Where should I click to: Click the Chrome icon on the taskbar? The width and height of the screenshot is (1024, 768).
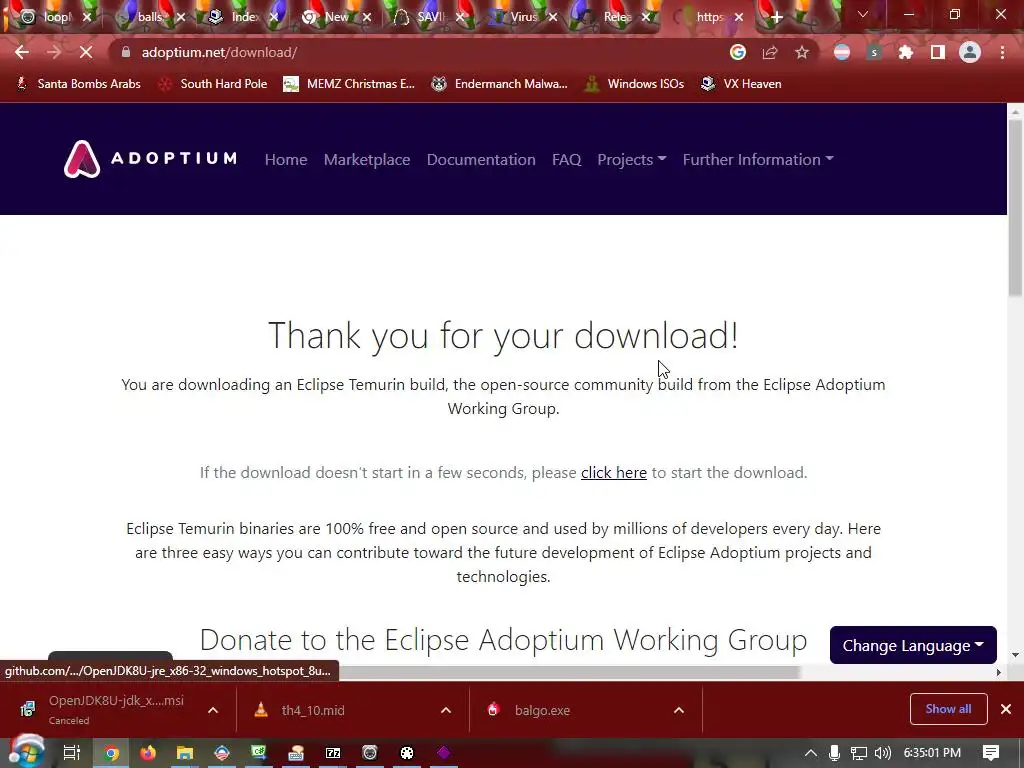[112, 752]
